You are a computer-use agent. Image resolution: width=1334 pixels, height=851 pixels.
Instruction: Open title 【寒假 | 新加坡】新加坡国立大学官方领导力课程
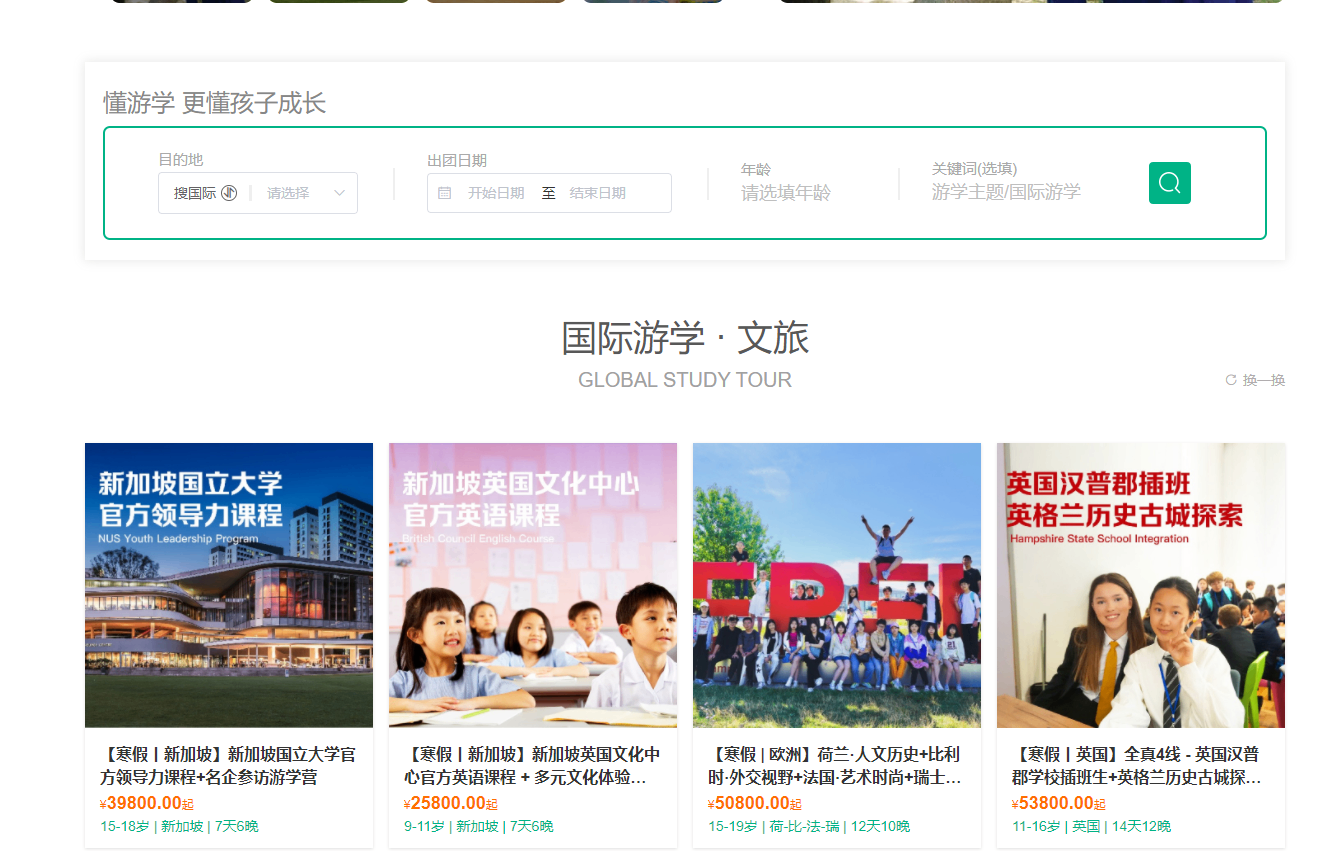tap(229, 765)
